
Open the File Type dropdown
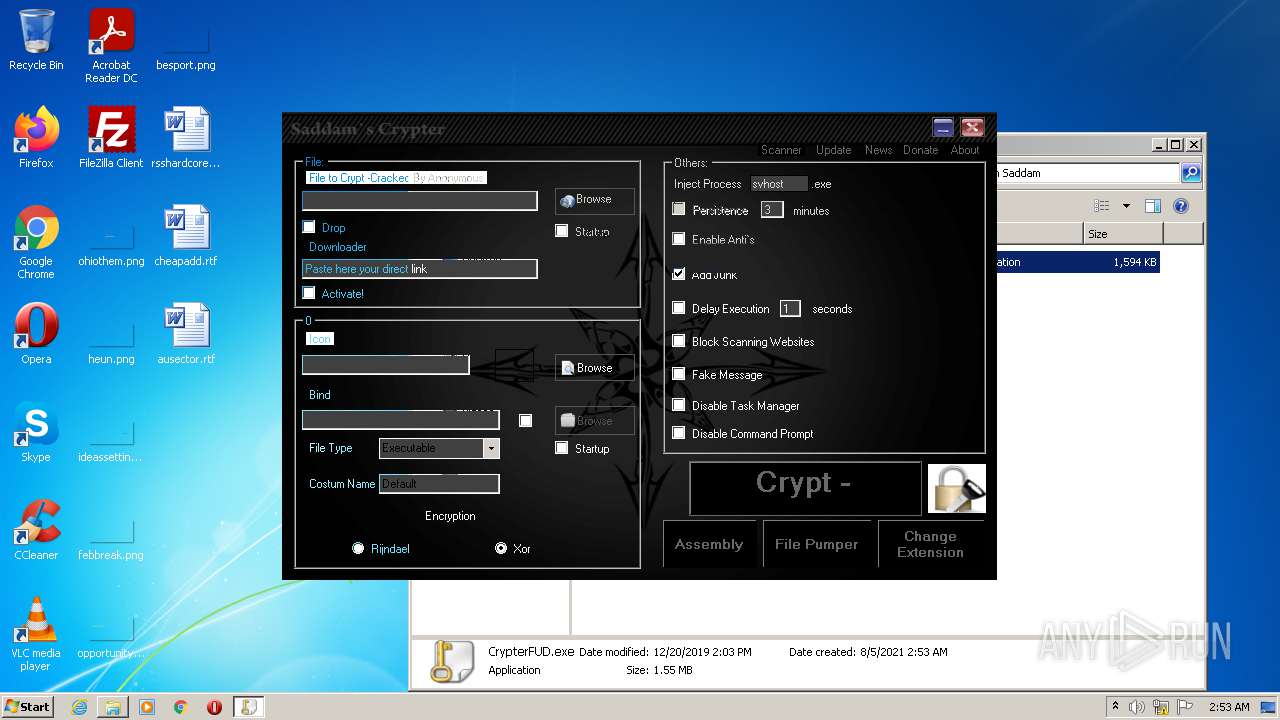pos(490,448)
